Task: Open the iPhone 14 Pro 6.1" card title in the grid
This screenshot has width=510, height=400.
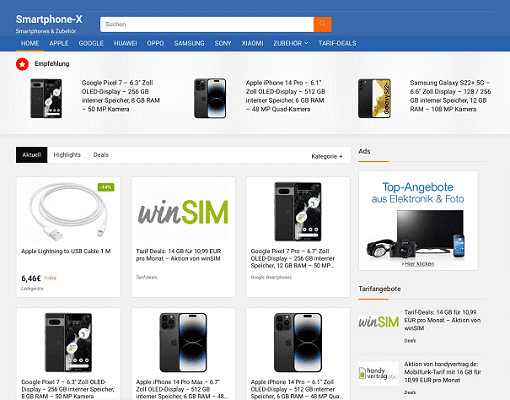Action: pyautogui.click(x=296, y=389)
